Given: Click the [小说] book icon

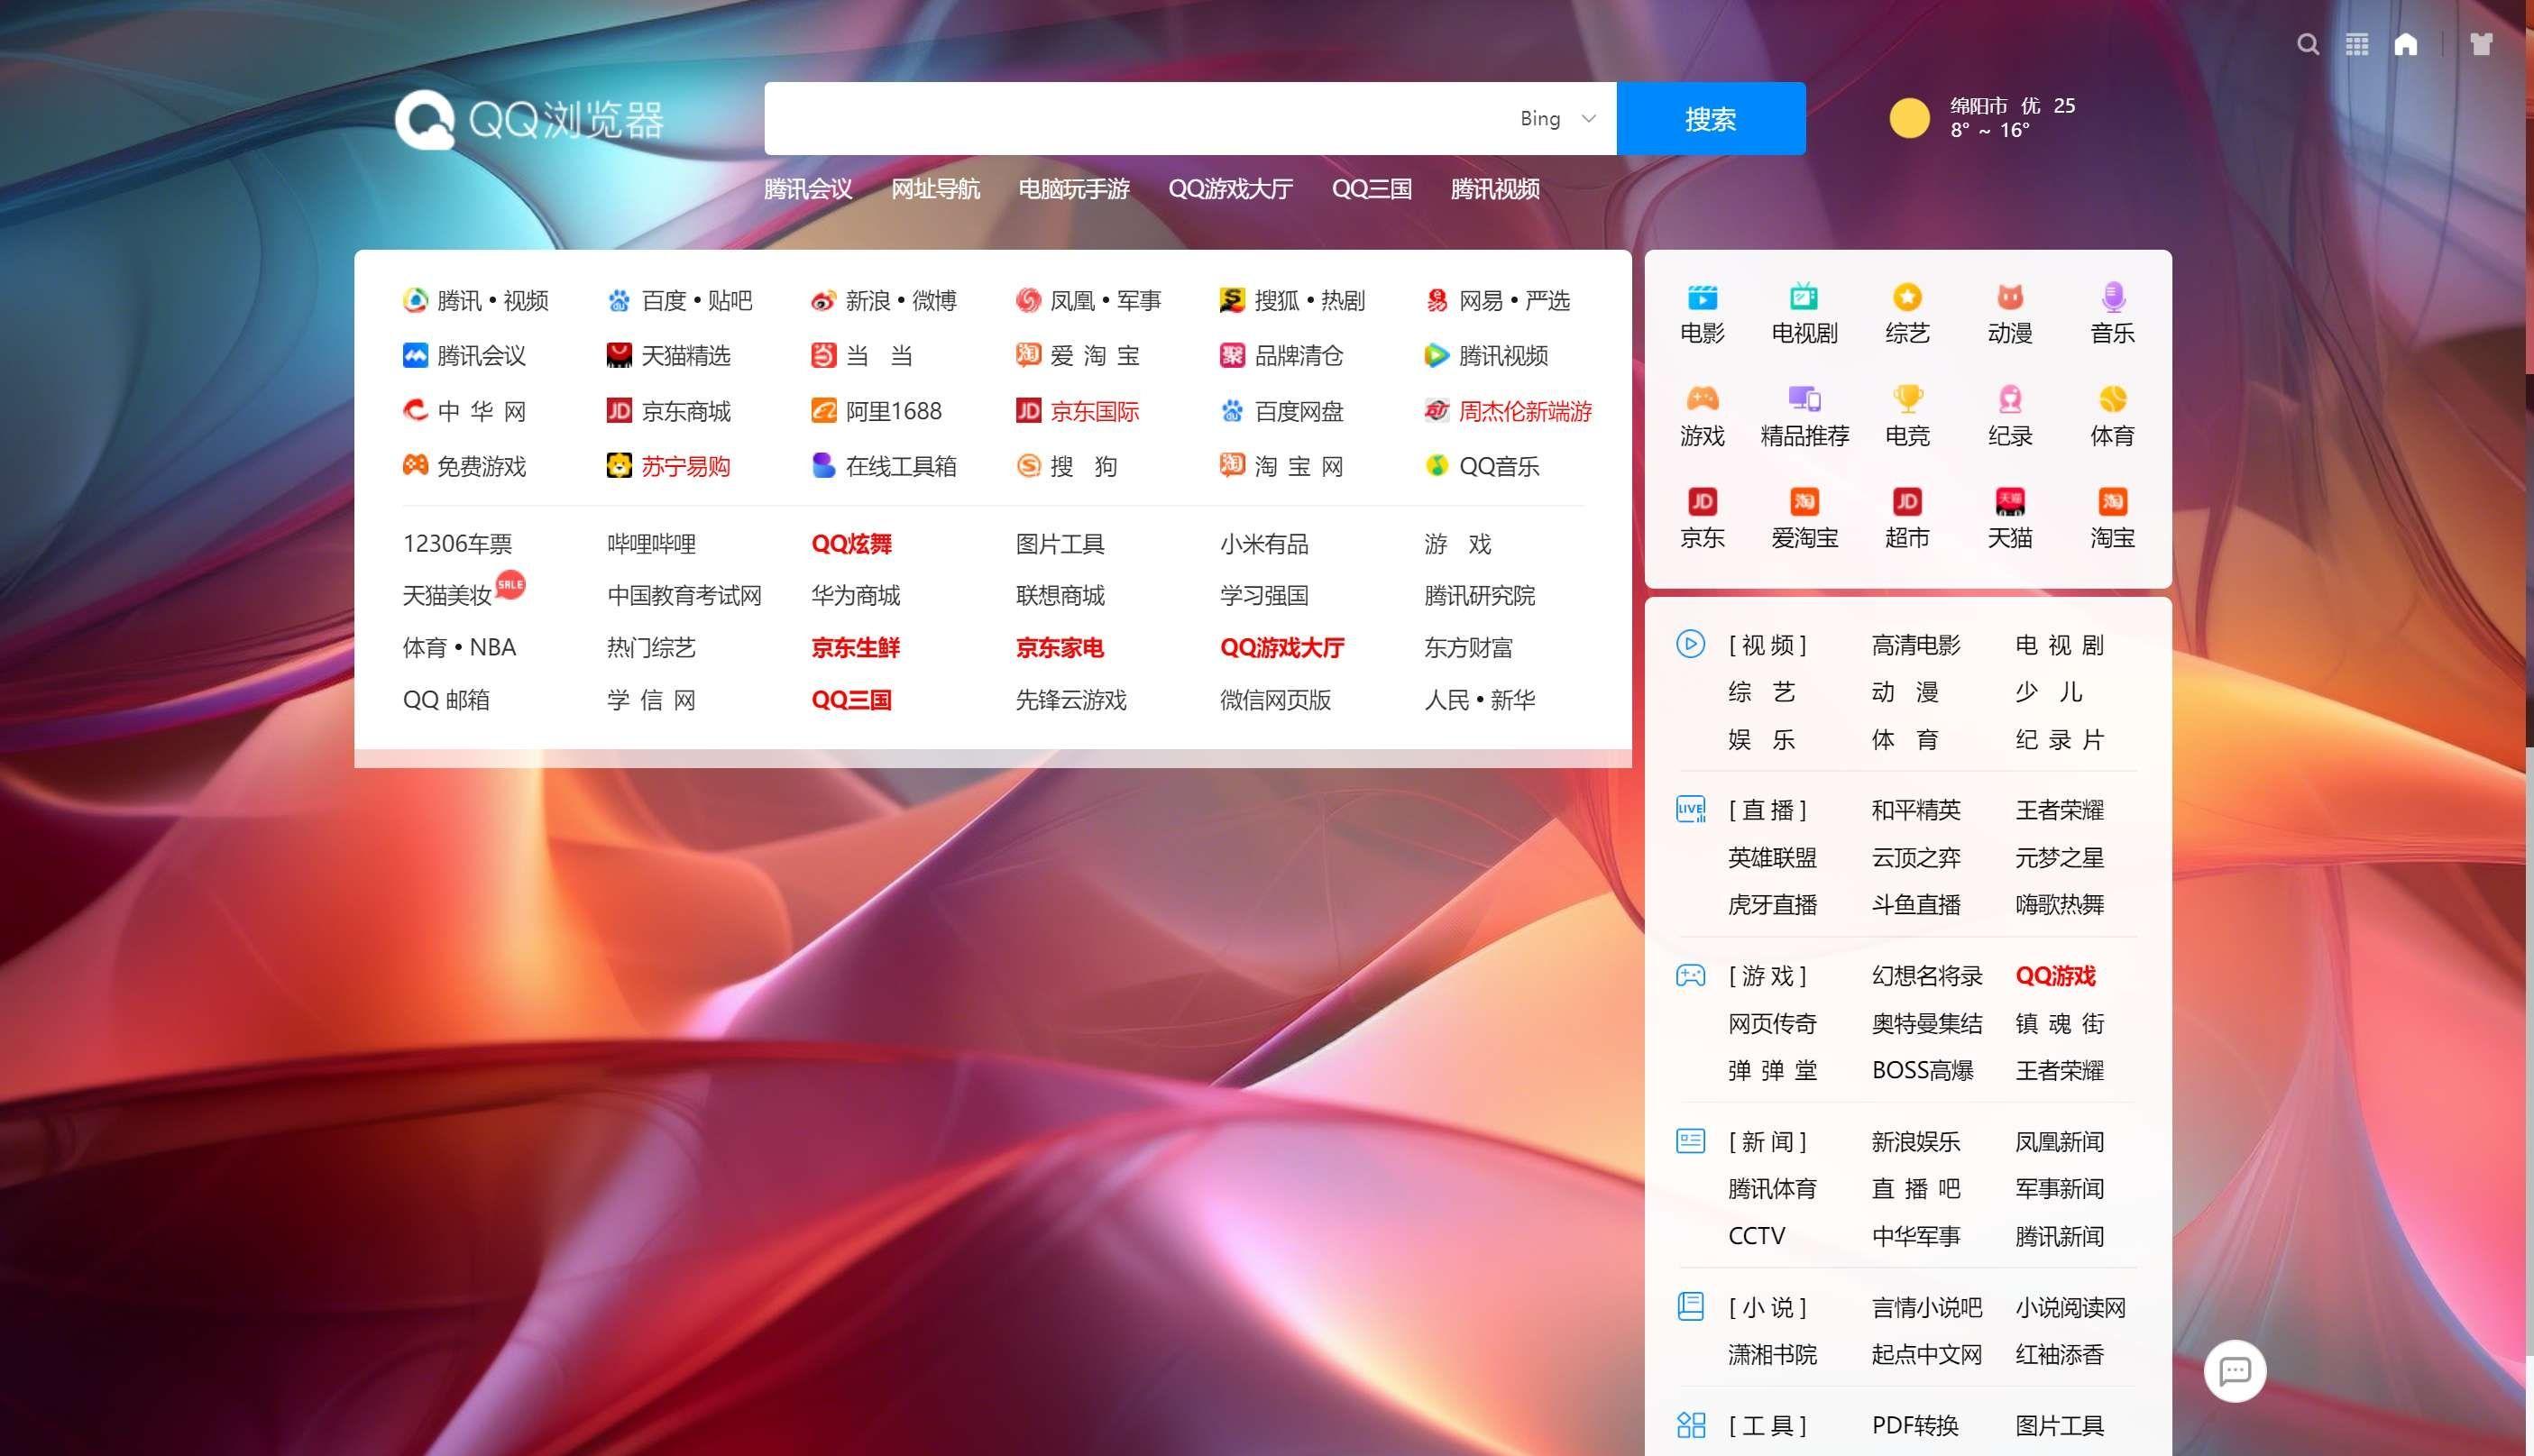Looking at the screenshot, I should point(1690,1306).
